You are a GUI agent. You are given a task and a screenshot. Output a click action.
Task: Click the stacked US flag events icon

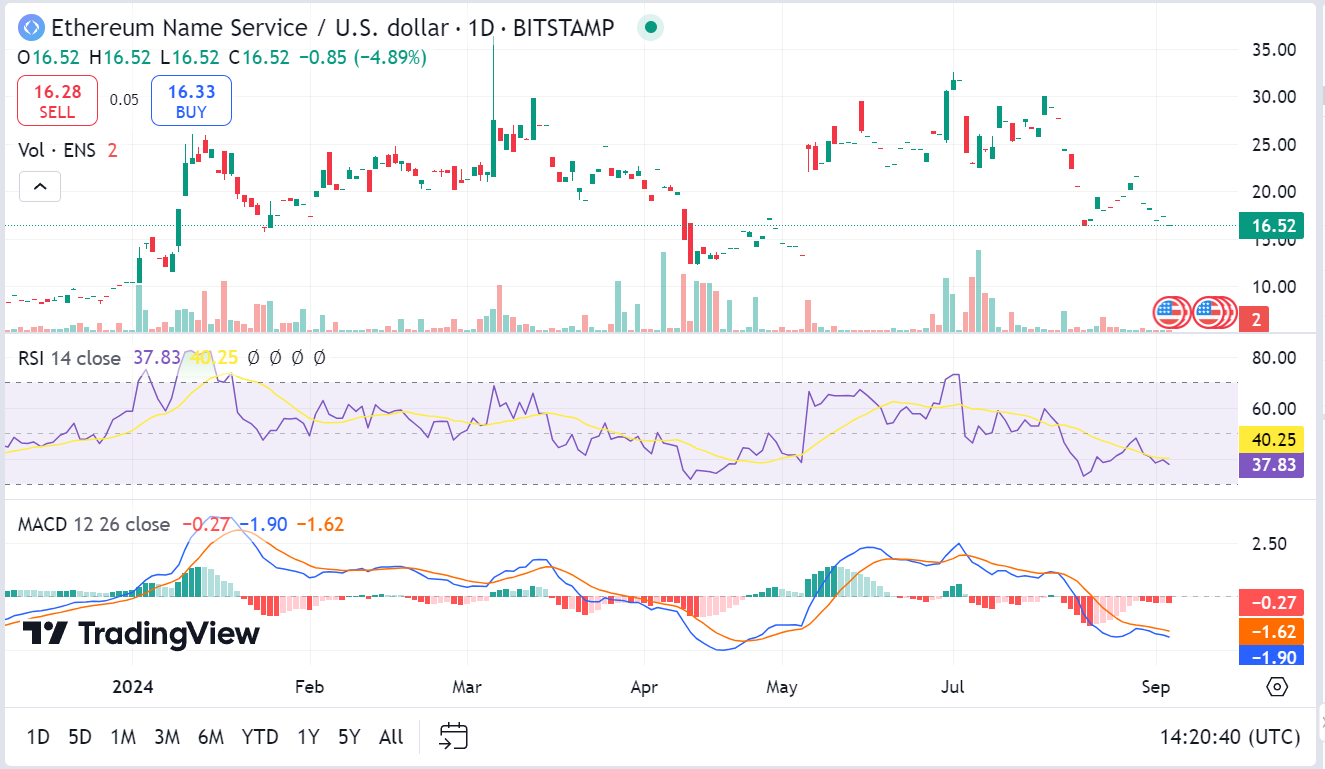[x=1210, y=312]
